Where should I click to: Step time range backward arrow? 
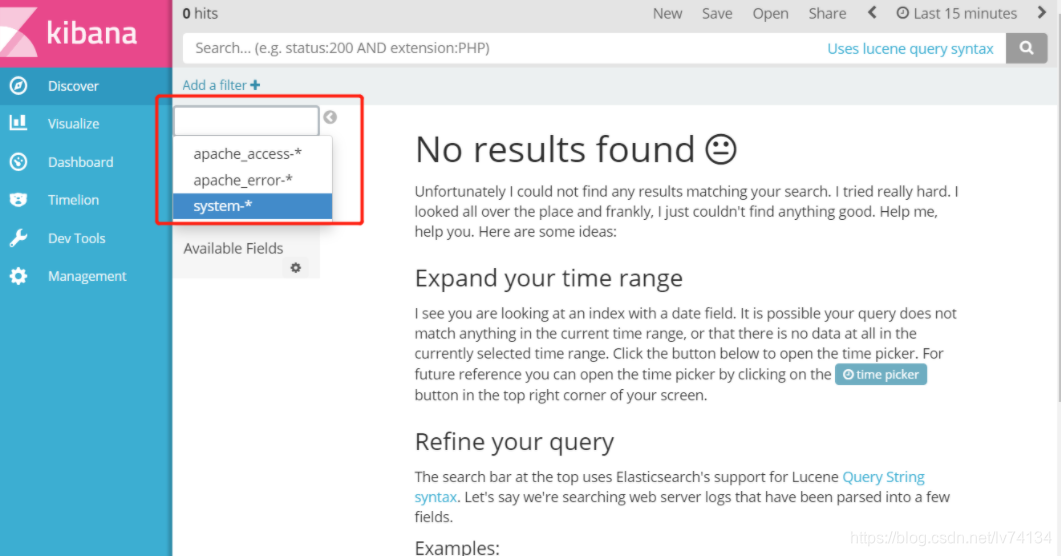pyautogui.click(x=872, y=13)
